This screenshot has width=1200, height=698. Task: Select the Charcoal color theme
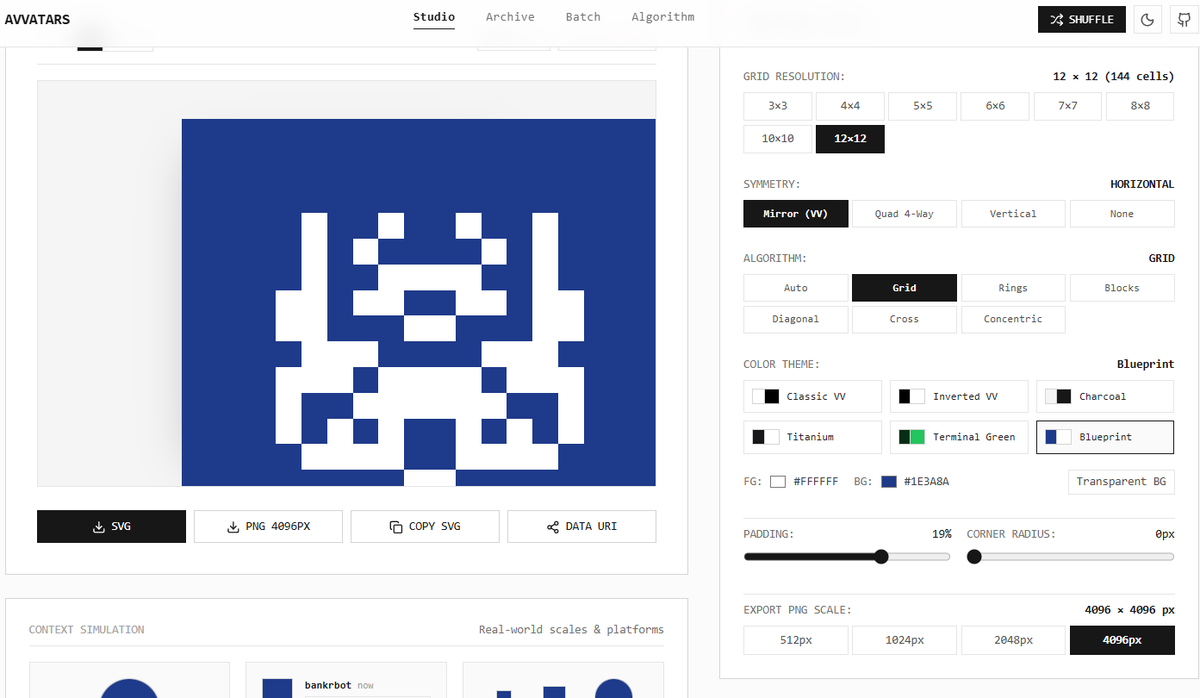point(1105,397)
